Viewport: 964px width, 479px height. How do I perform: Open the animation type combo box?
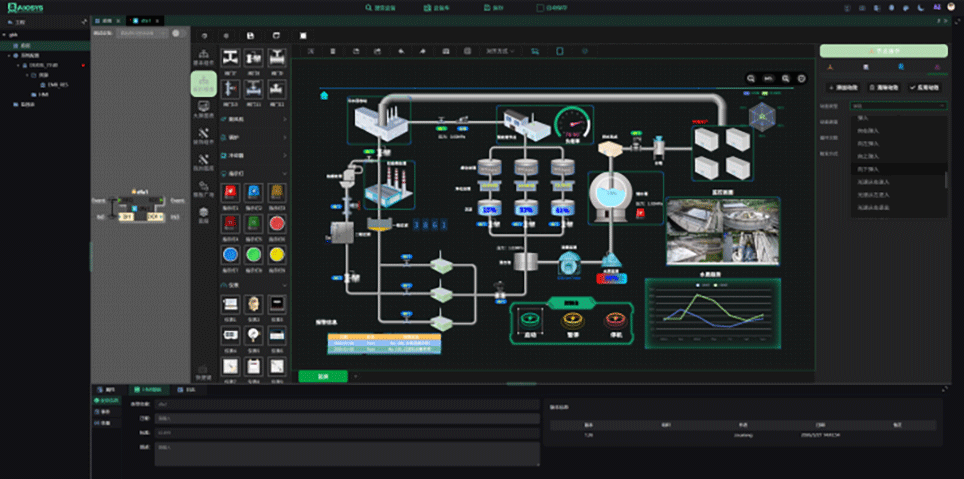tap(899, 106)
